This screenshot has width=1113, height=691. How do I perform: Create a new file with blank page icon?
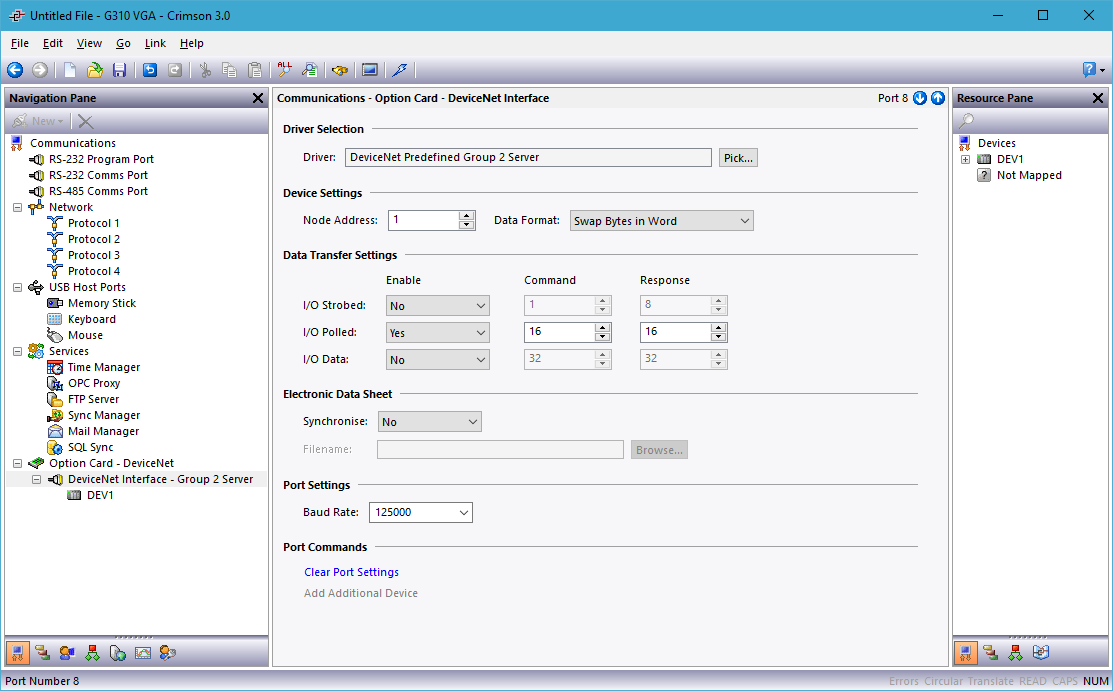click(70, 70)
